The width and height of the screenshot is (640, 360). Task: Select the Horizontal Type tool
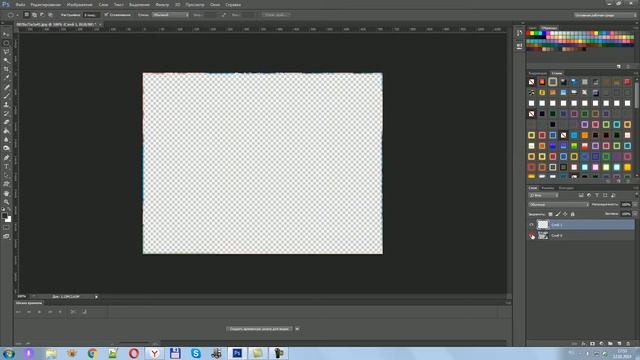(x=6, y=167)
